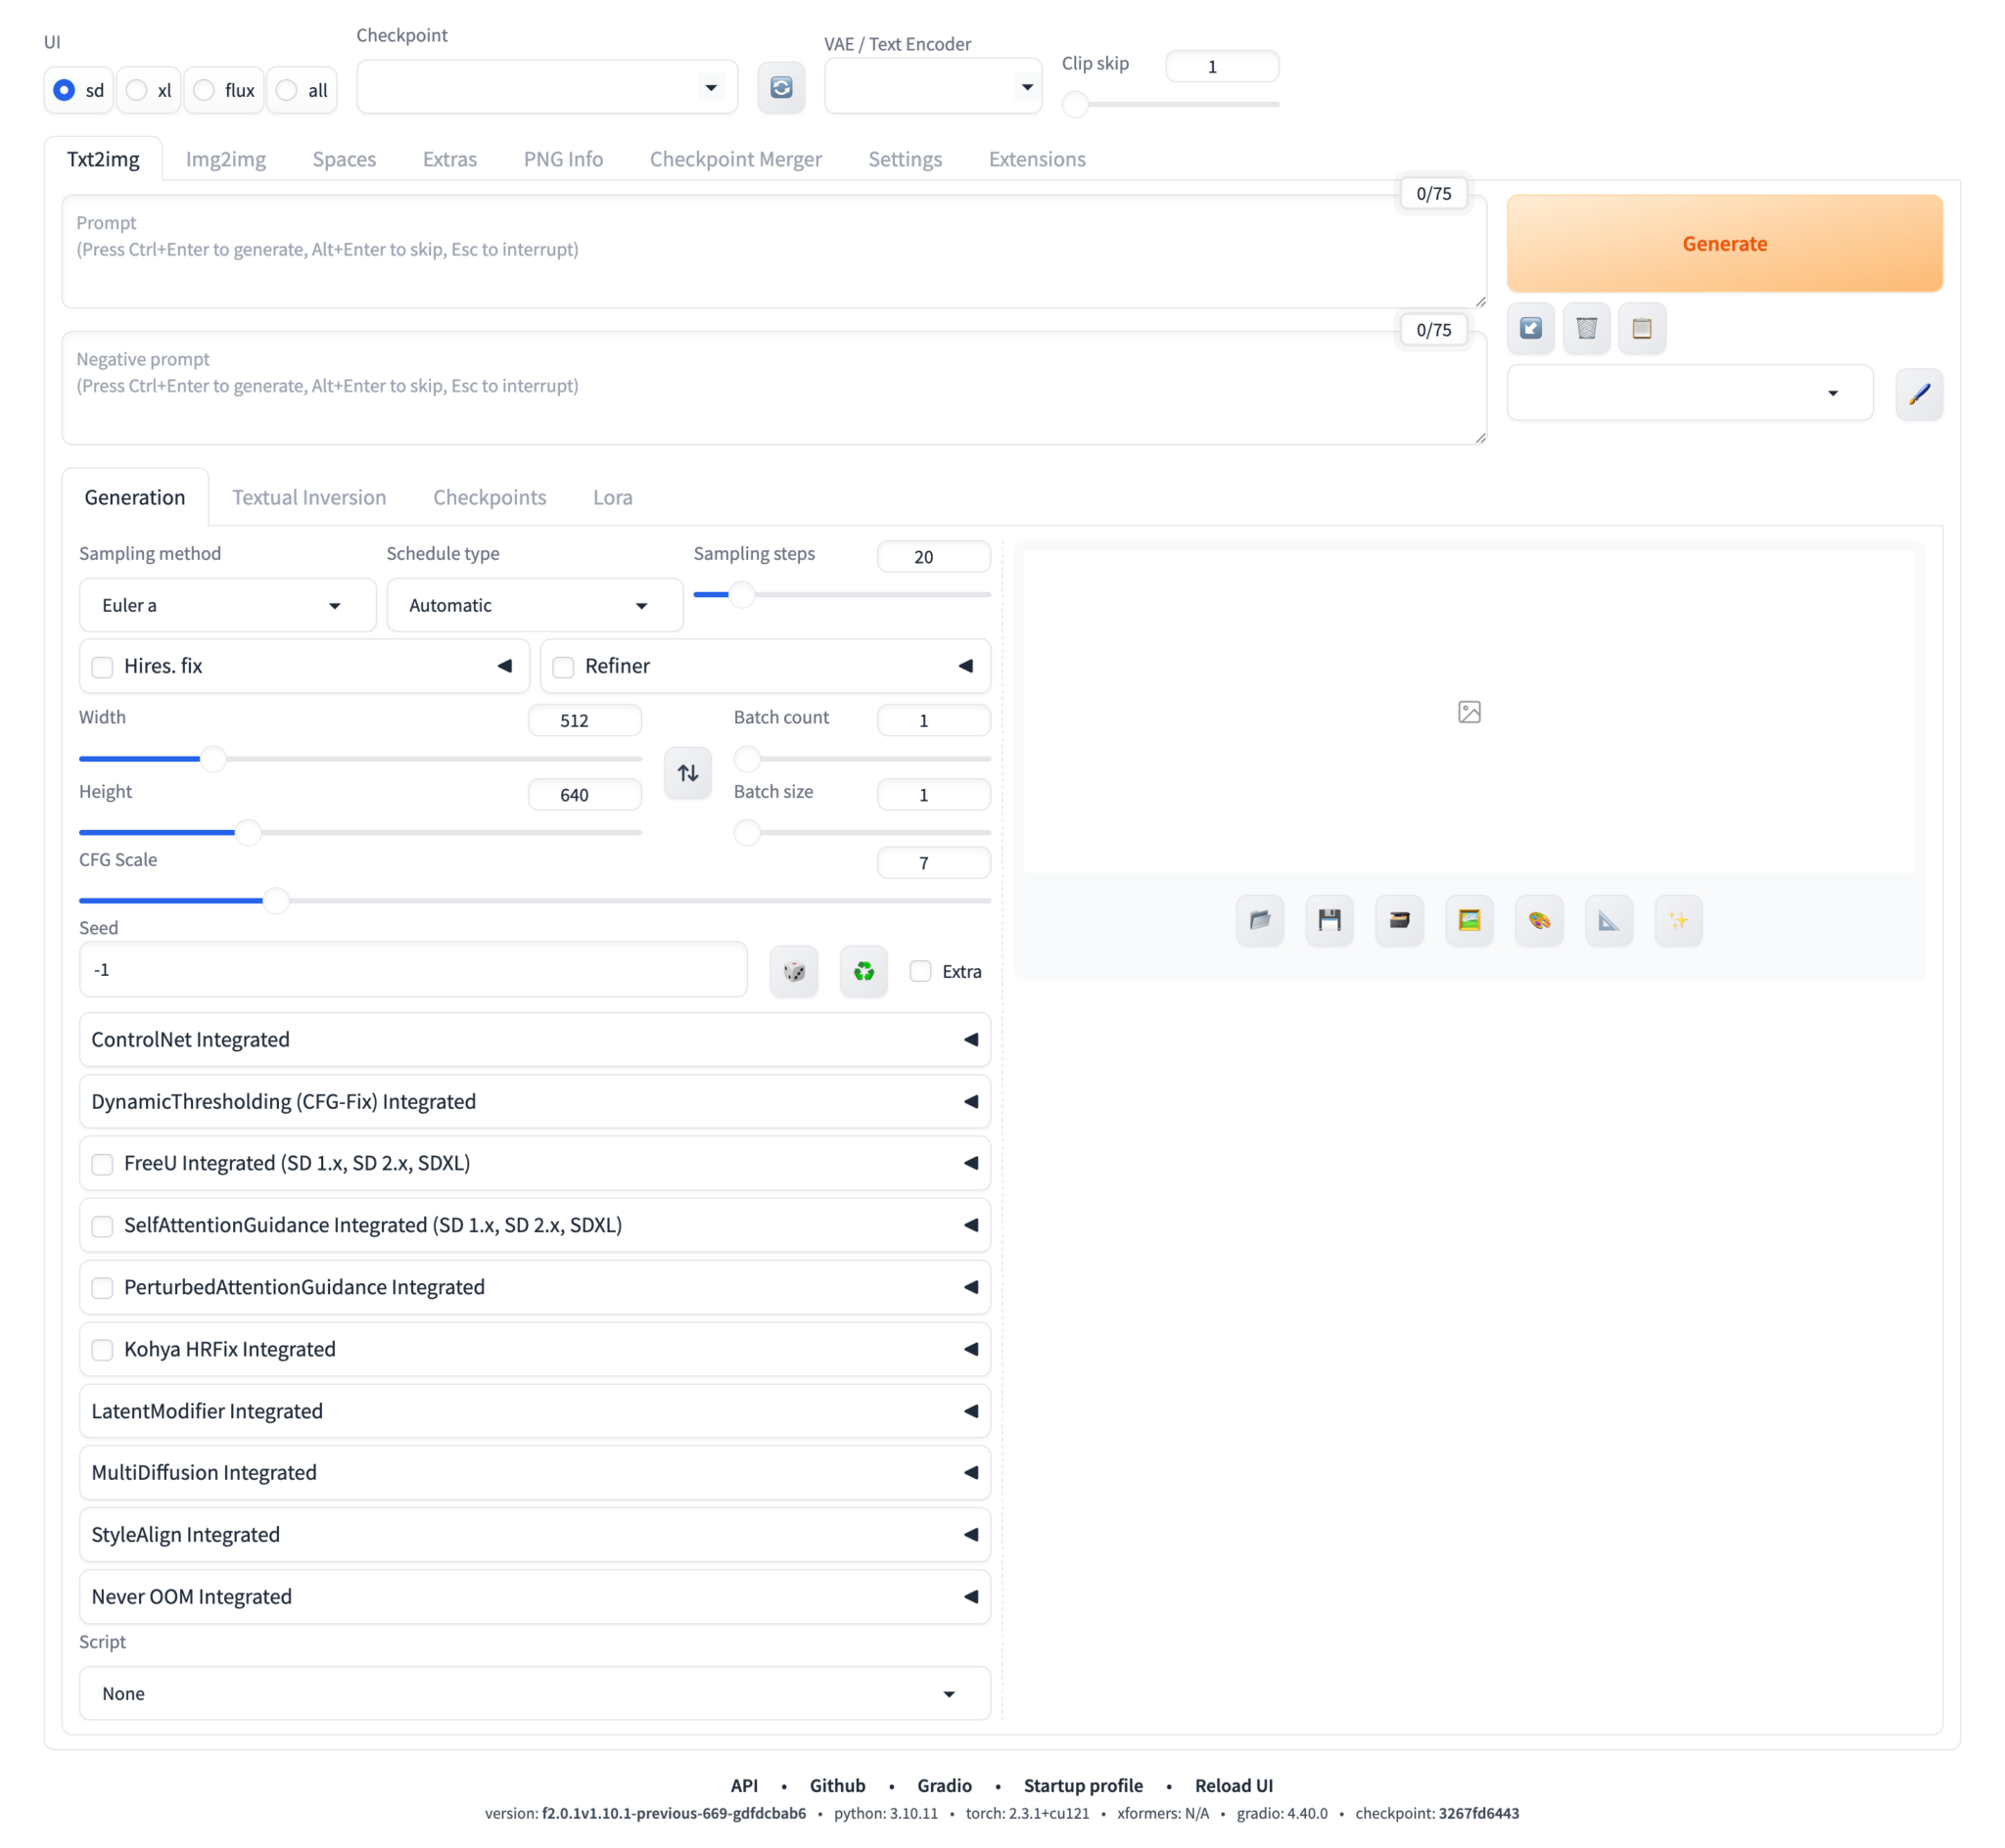
Task: Open the PNG Info tab
Action: (563, 159)
